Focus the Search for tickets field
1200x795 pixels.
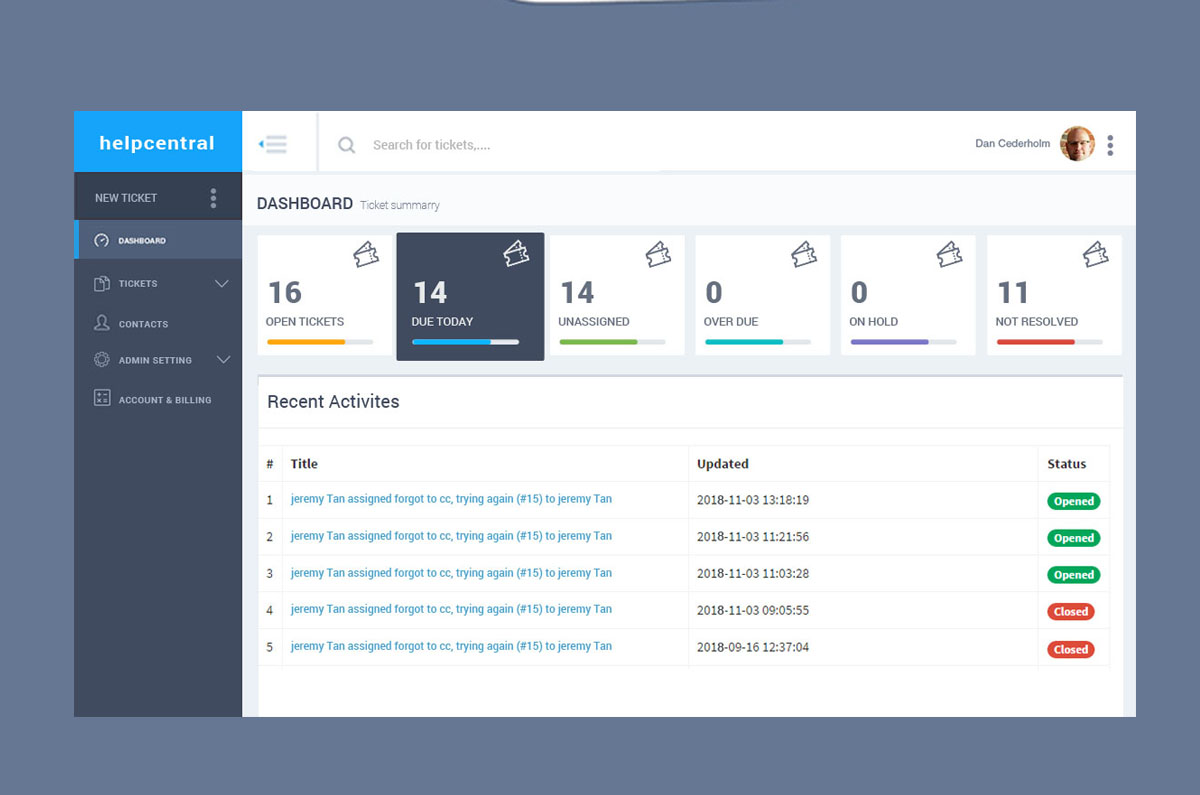[x=500, y=145]
